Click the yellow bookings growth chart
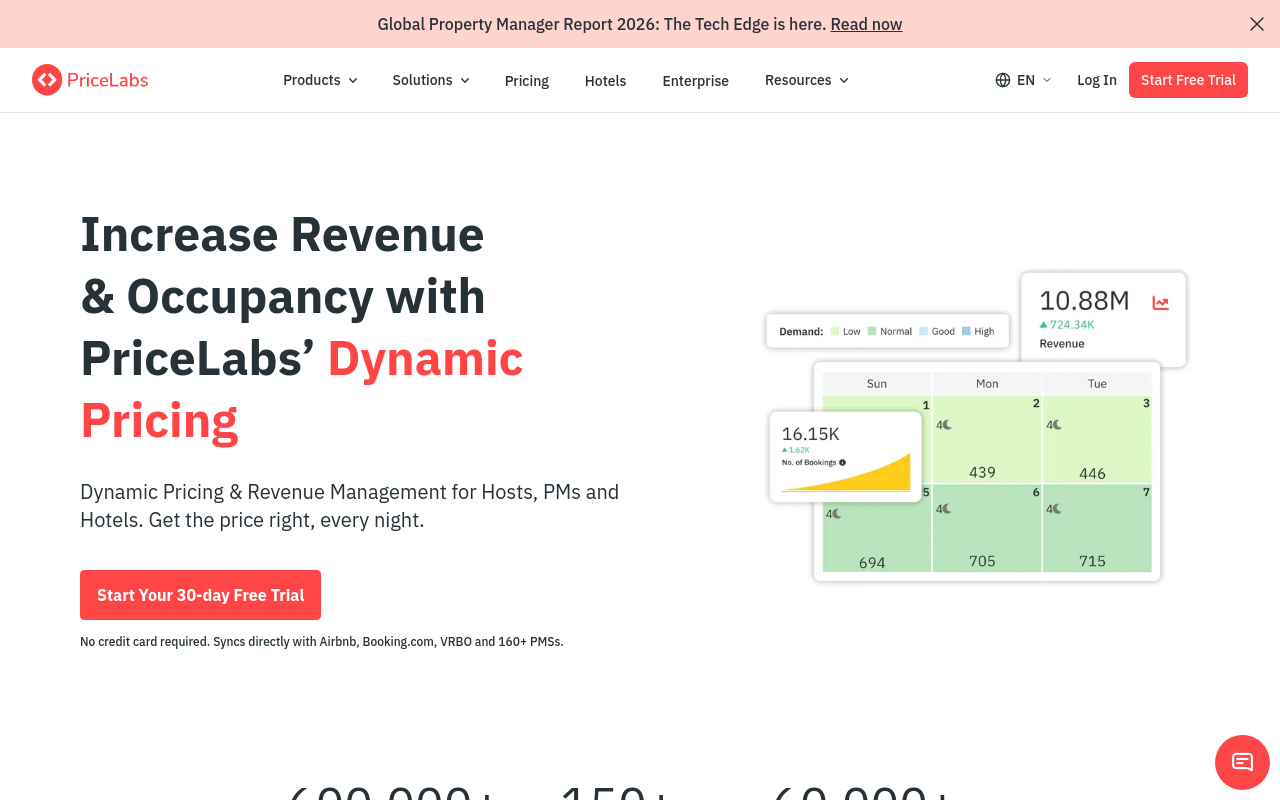The height and width of the screenshot is (800, 1280). (x=846, y=472)
